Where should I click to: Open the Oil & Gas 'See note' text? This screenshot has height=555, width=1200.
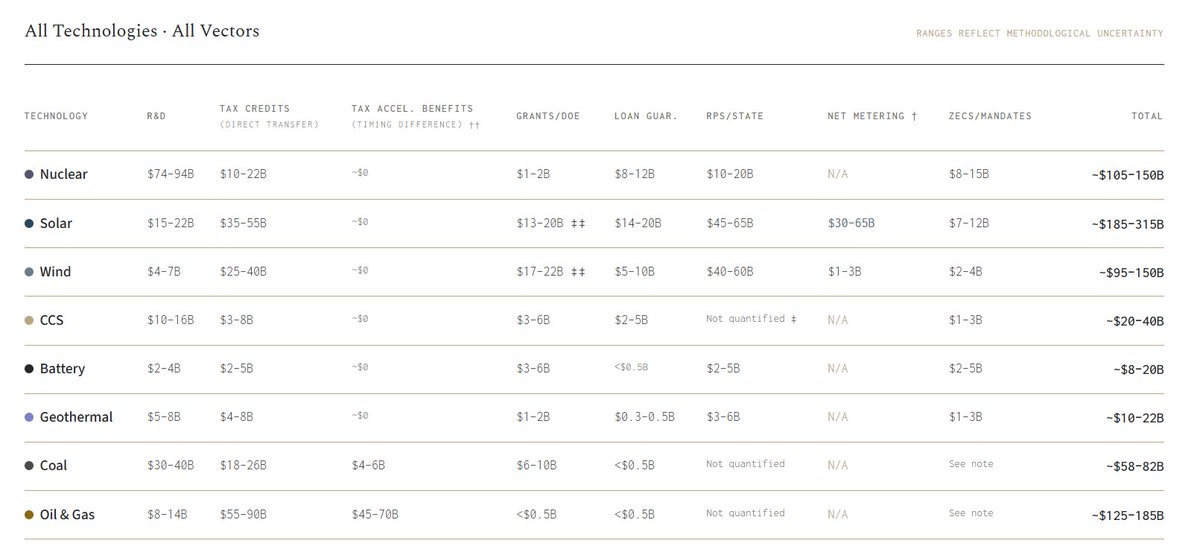(x=971, y=513)
